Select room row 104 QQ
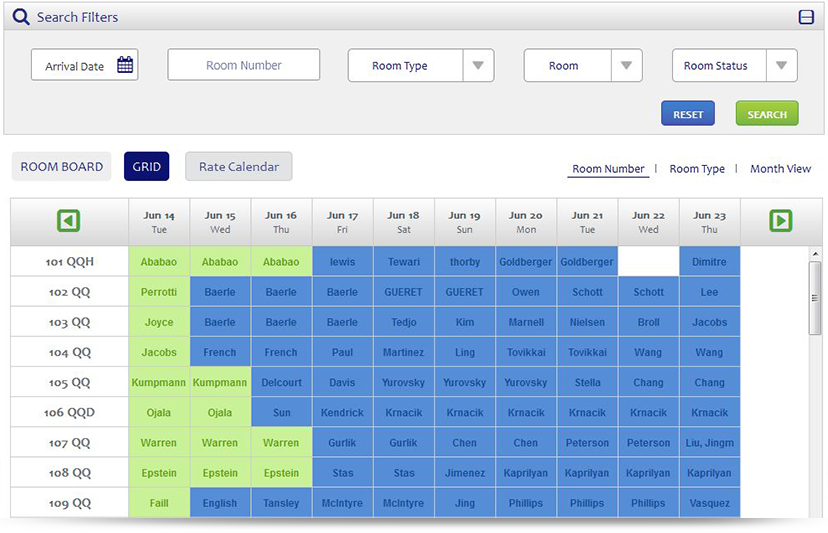 [x=69, y=352]
